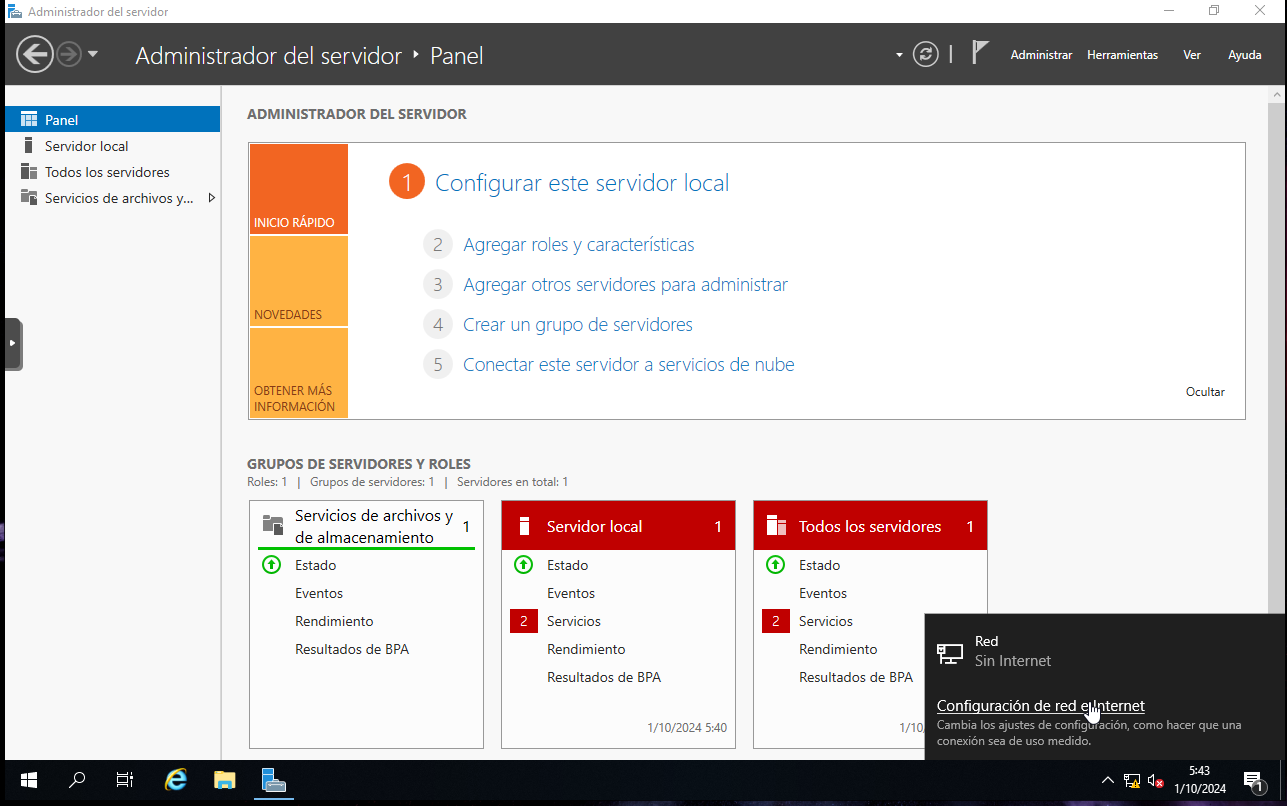Click Agregar roles y características link
This screenshot has height=806, width=1287.
coord(579,245)
